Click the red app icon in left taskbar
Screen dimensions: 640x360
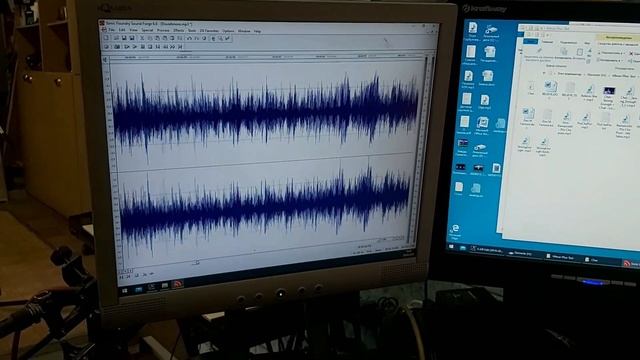[178, 284]
